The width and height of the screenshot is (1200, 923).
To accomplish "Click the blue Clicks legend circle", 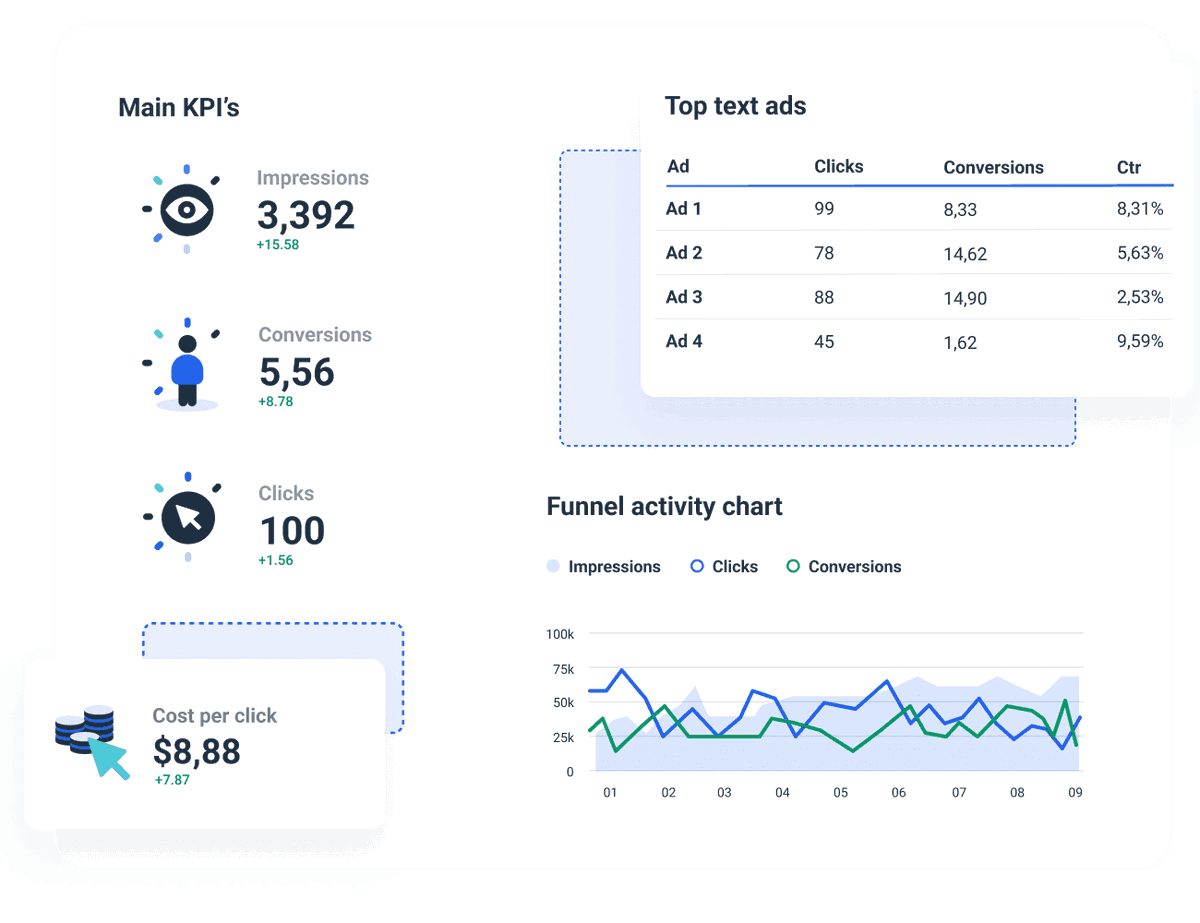I will coord(696,566).
